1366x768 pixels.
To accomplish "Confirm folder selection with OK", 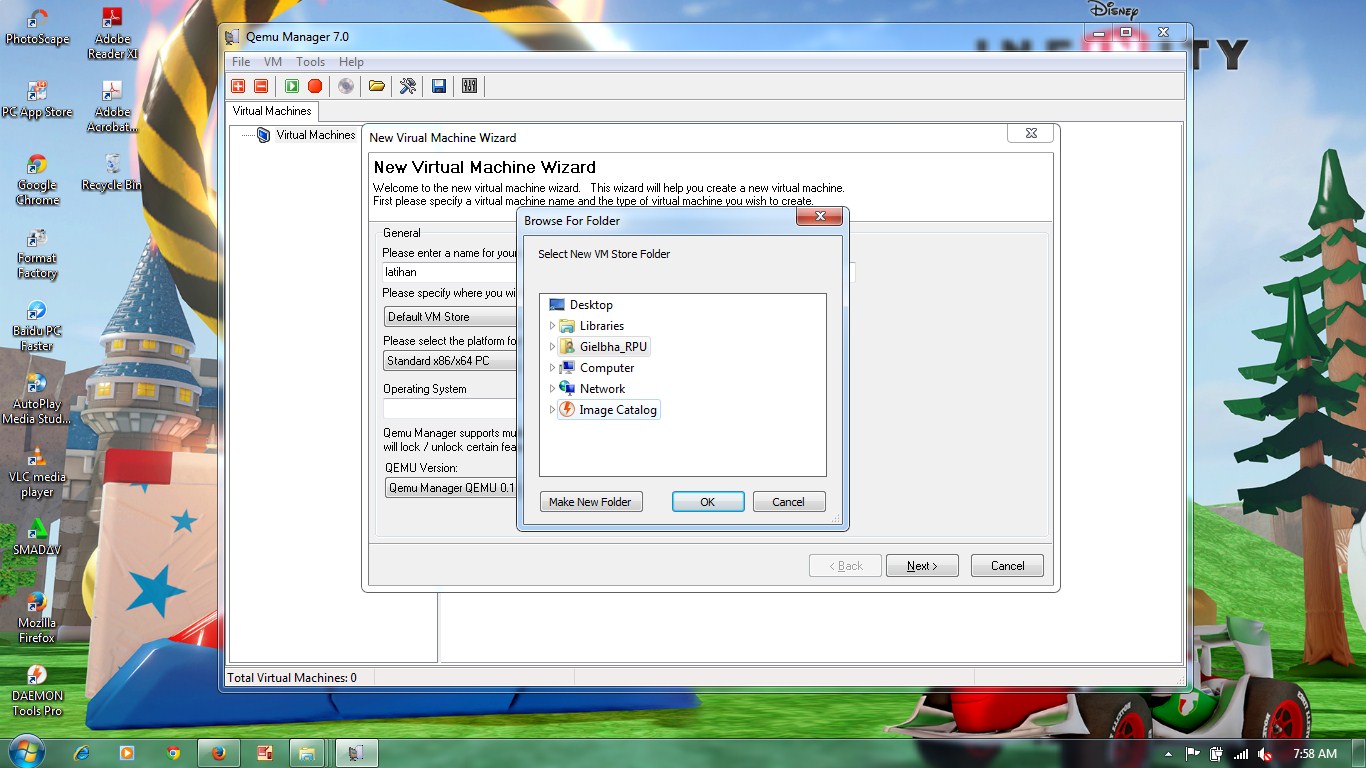I will (708, 502).
